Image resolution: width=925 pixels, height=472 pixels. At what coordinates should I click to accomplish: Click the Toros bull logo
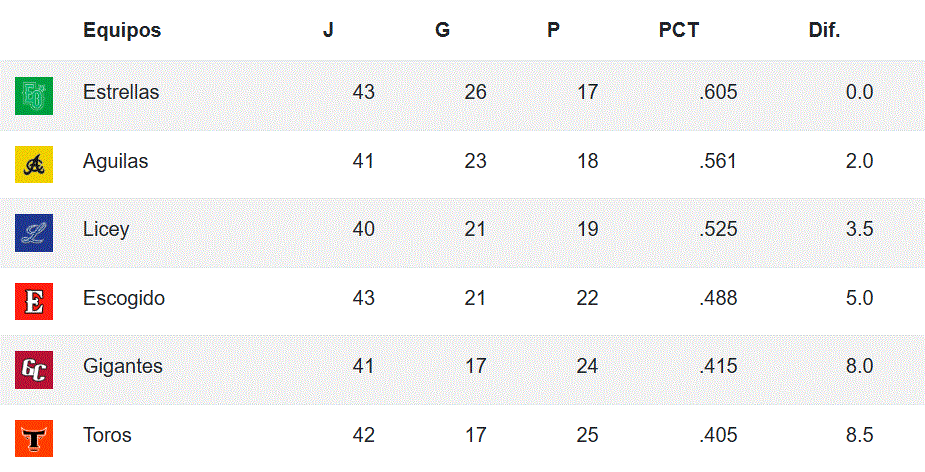34,438
